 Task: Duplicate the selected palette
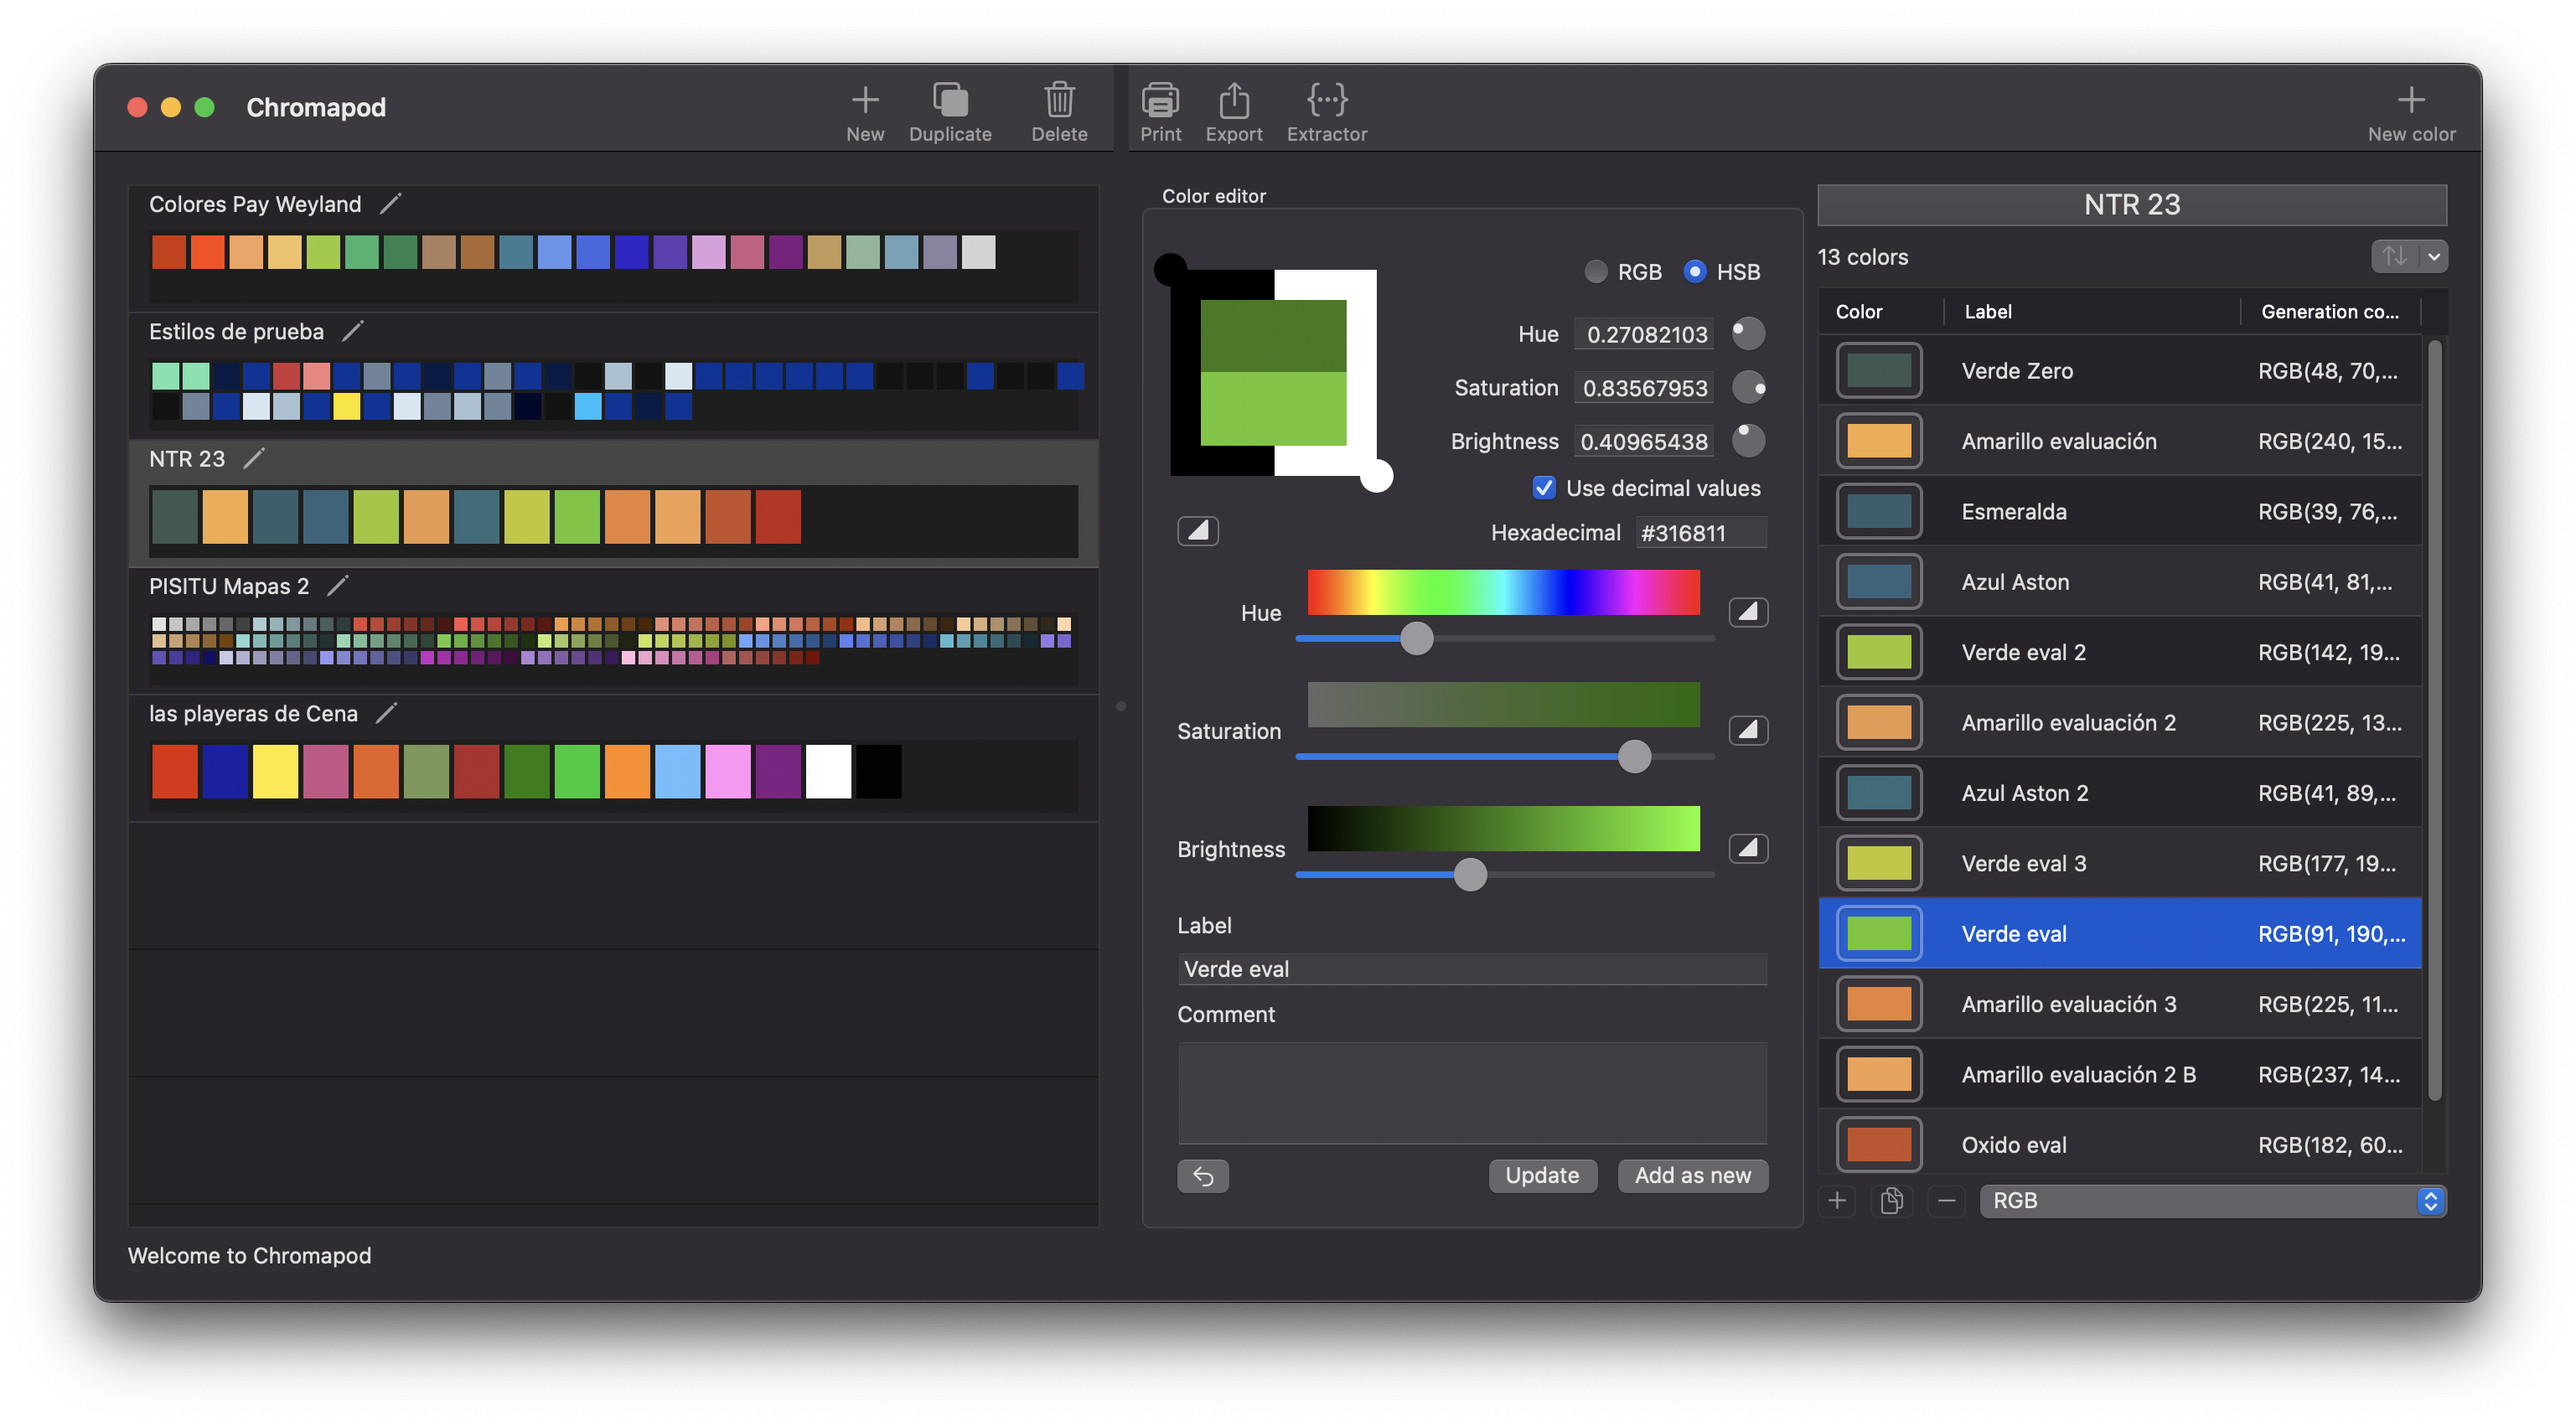click(949, 100)
